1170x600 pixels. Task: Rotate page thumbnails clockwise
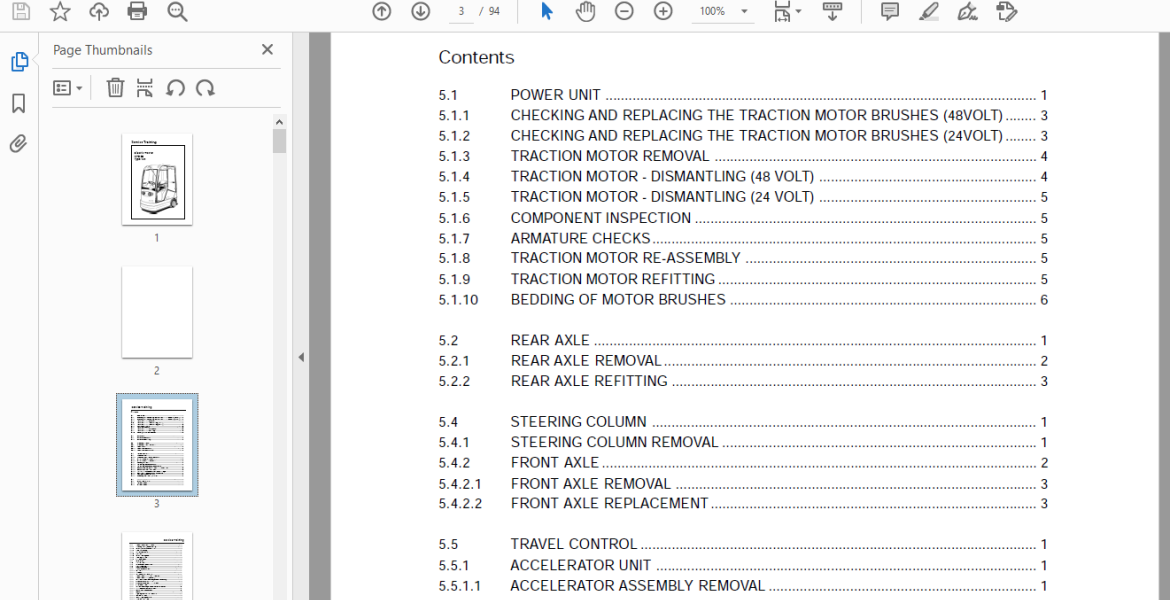[x=205, y=88]
